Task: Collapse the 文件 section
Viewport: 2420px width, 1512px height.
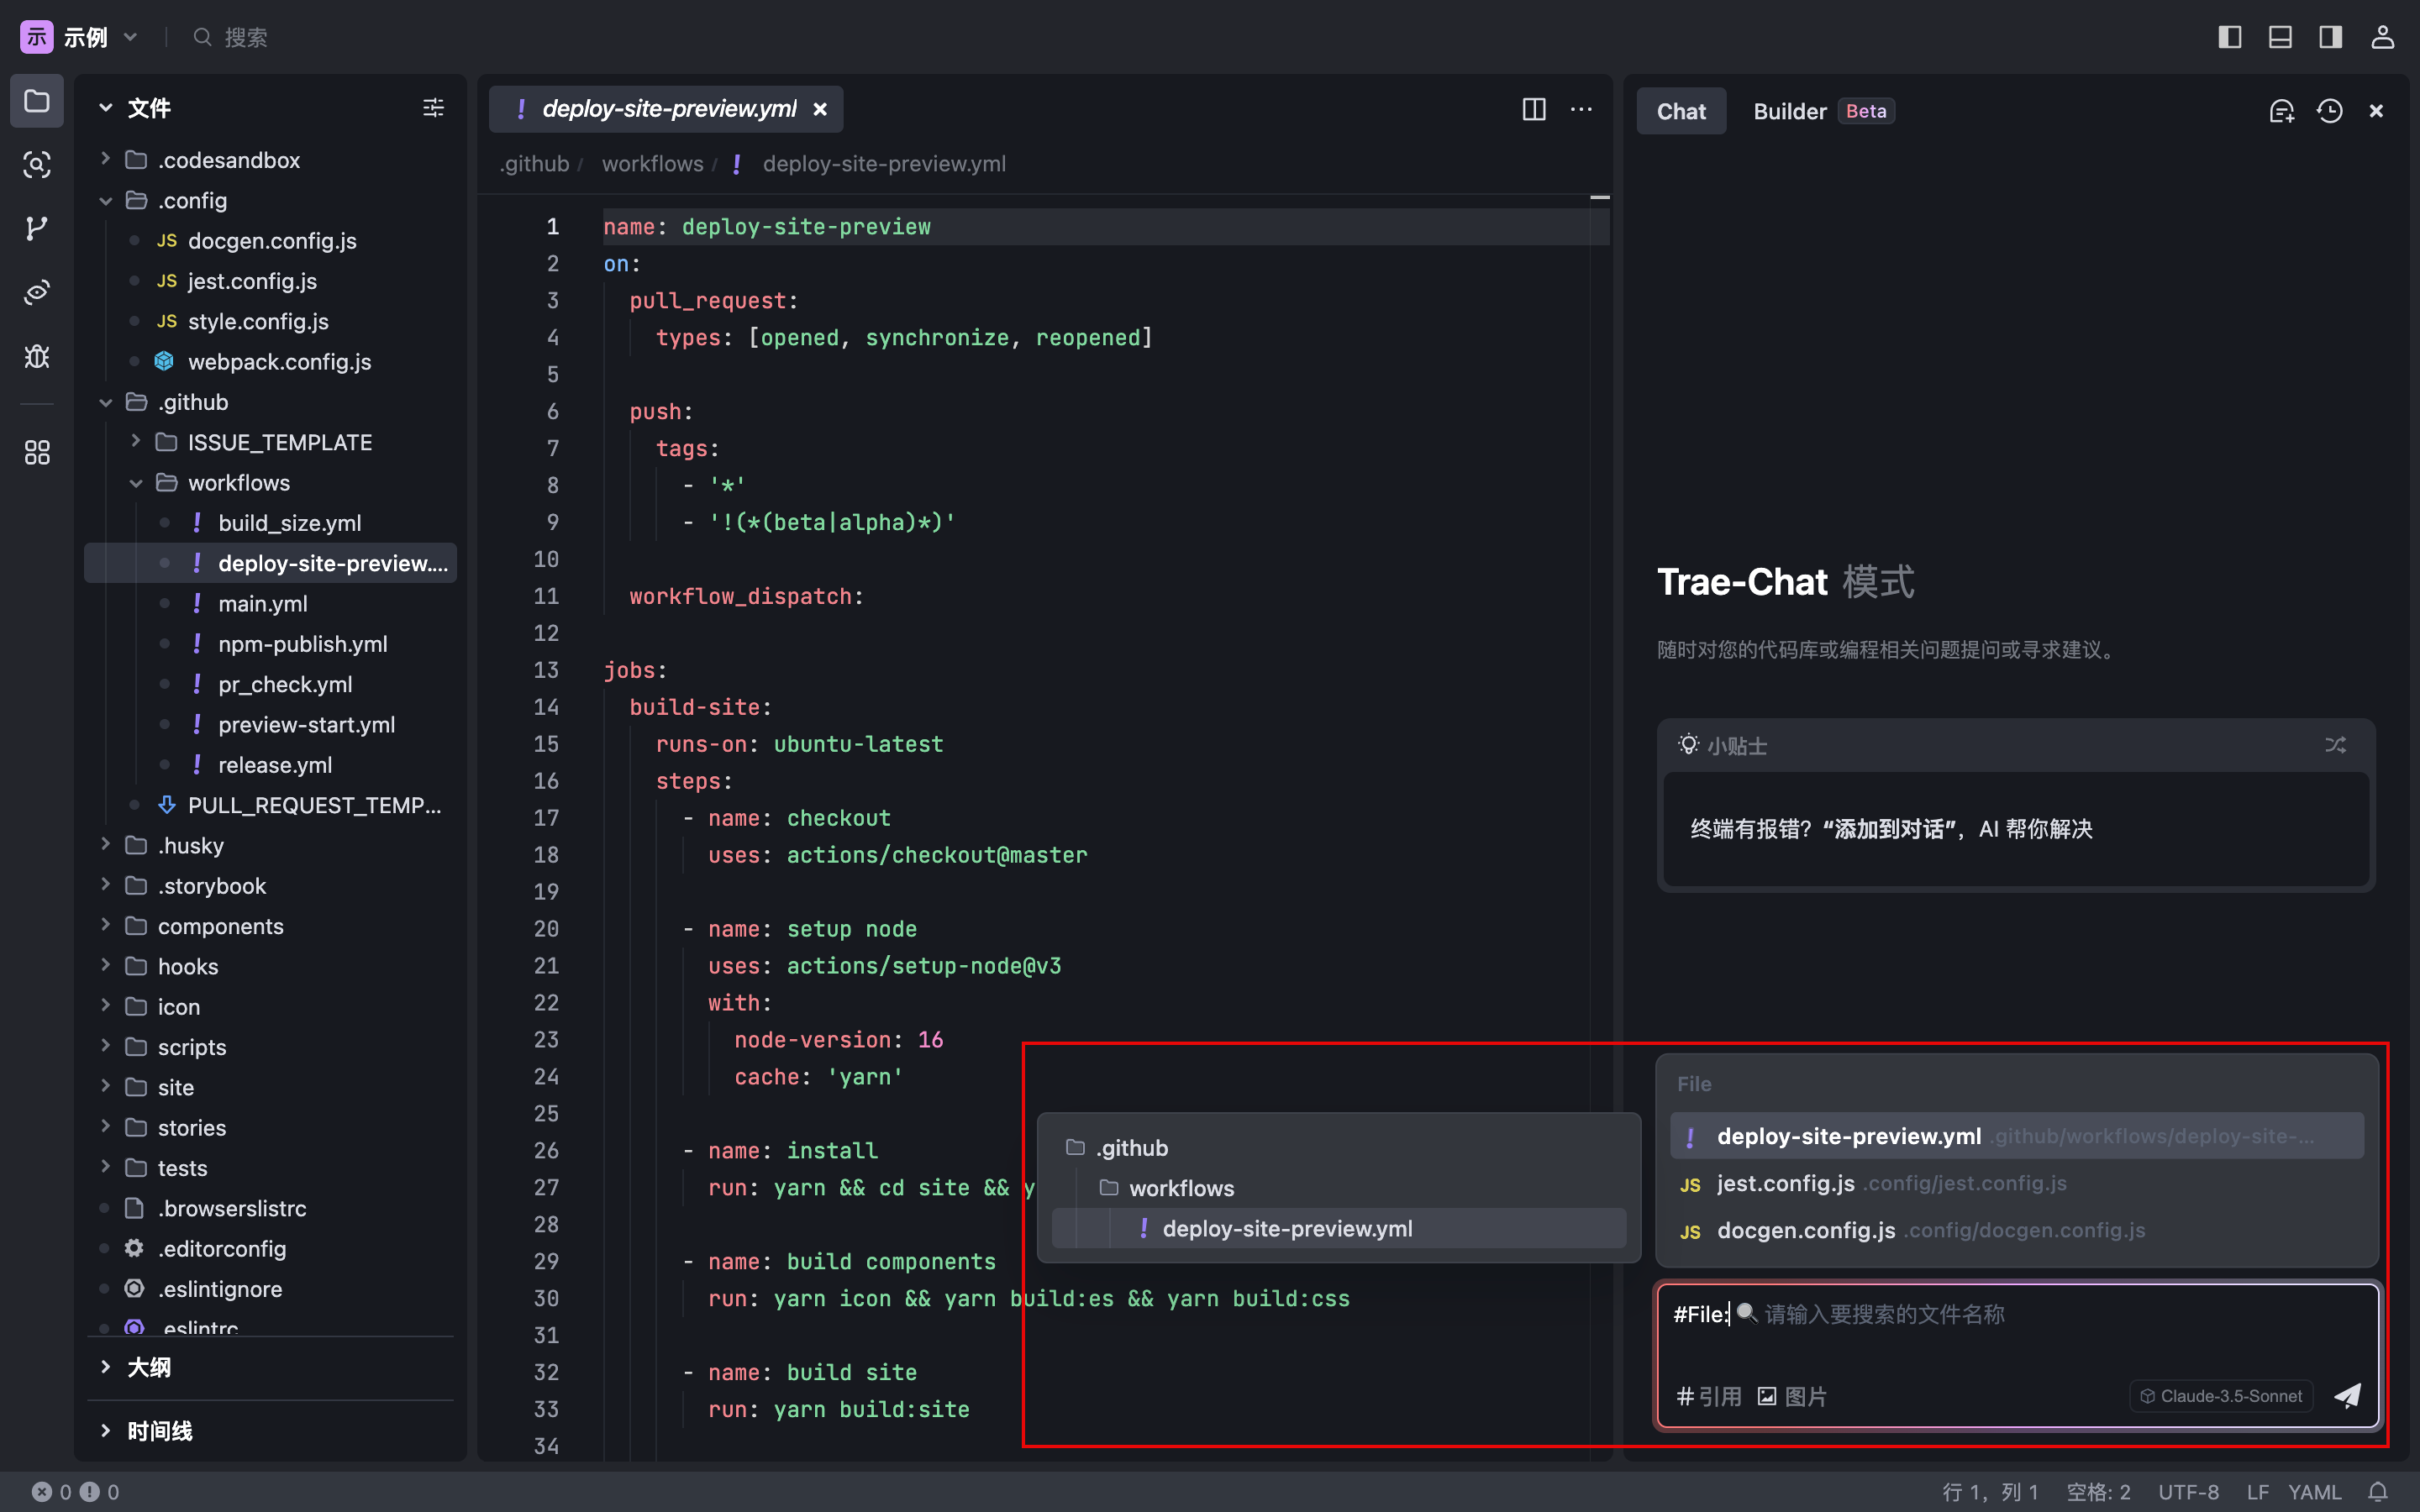Action: coord(105,107)
